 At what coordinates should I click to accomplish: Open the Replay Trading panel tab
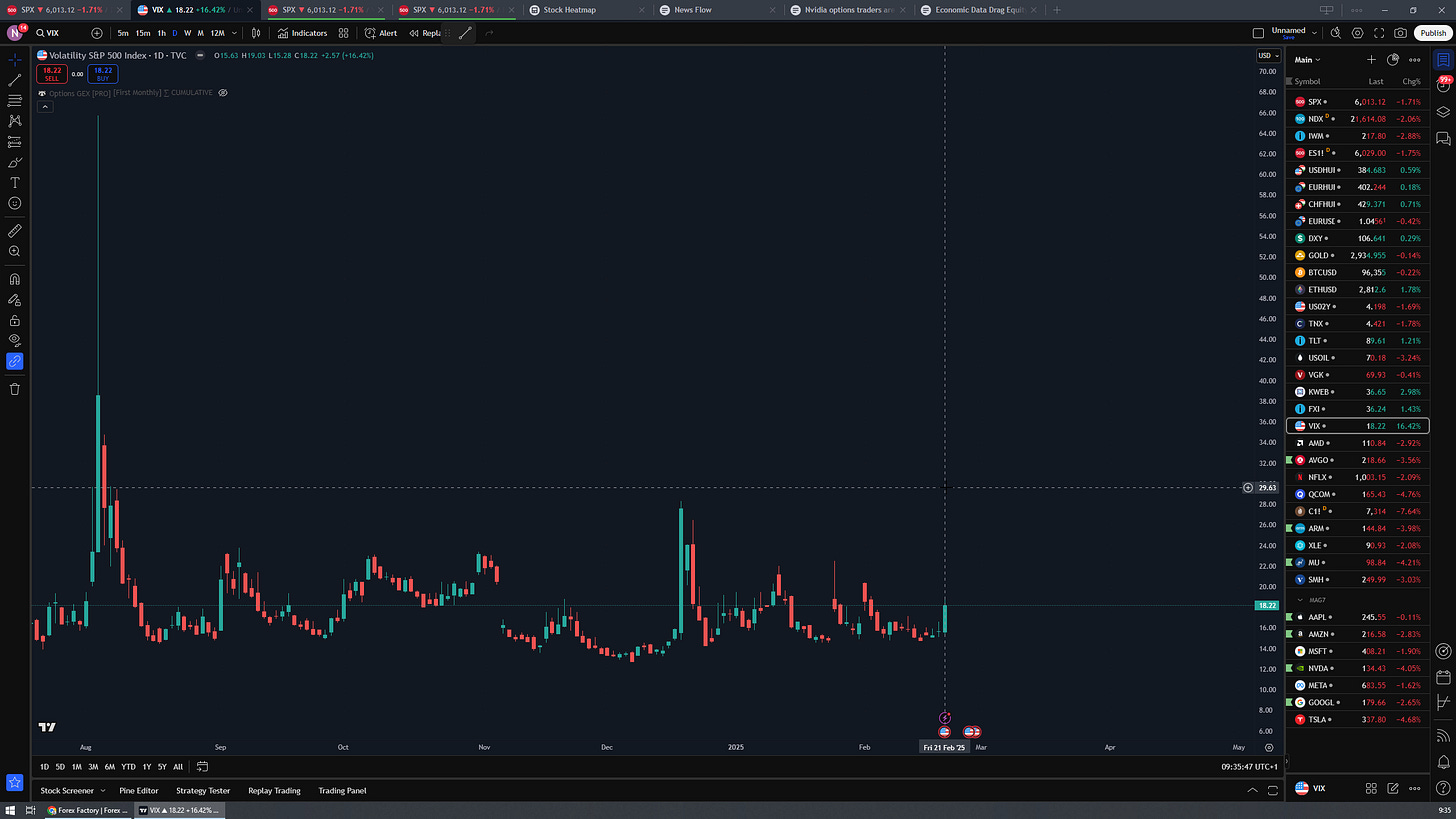coord(274,791)
